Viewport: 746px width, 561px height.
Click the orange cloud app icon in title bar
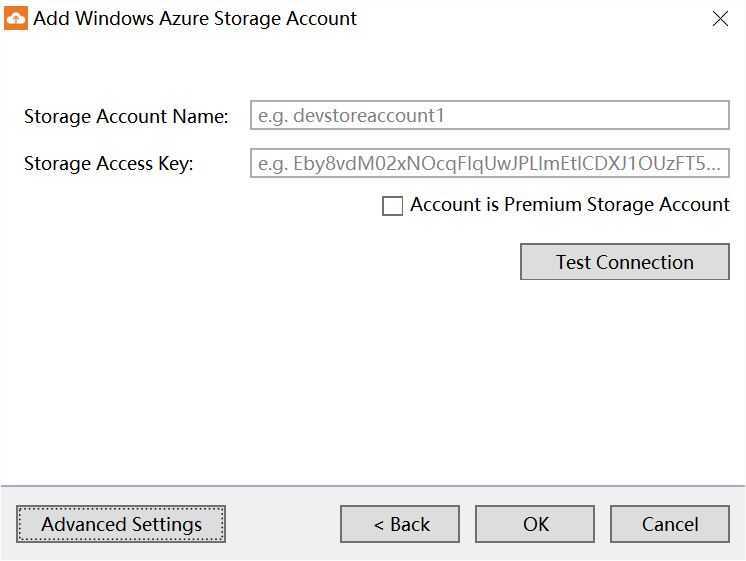tap(16, 19)
